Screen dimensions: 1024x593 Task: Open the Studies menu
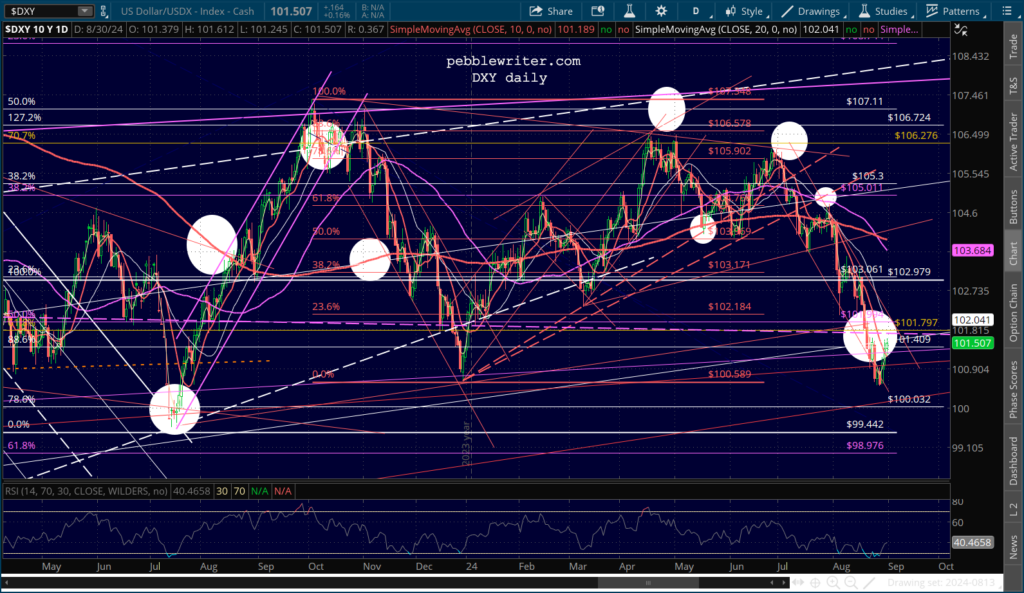(x=884, y=11)
